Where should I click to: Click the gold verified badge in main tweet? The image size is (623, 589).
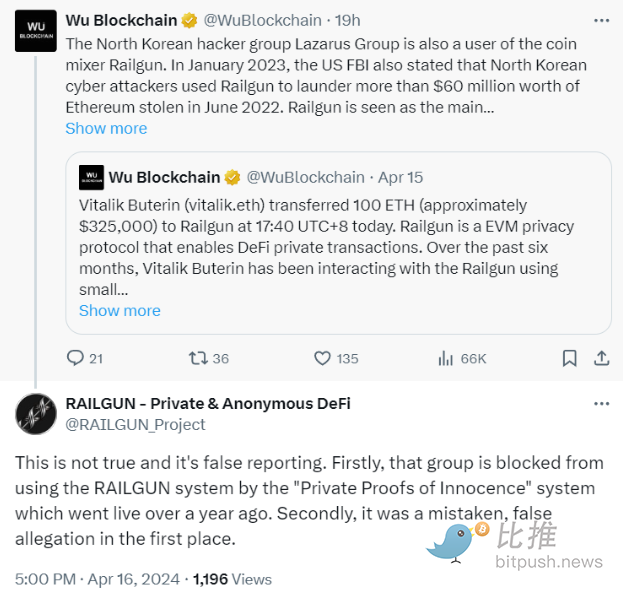pyautogui.click(x=189, y=20)
